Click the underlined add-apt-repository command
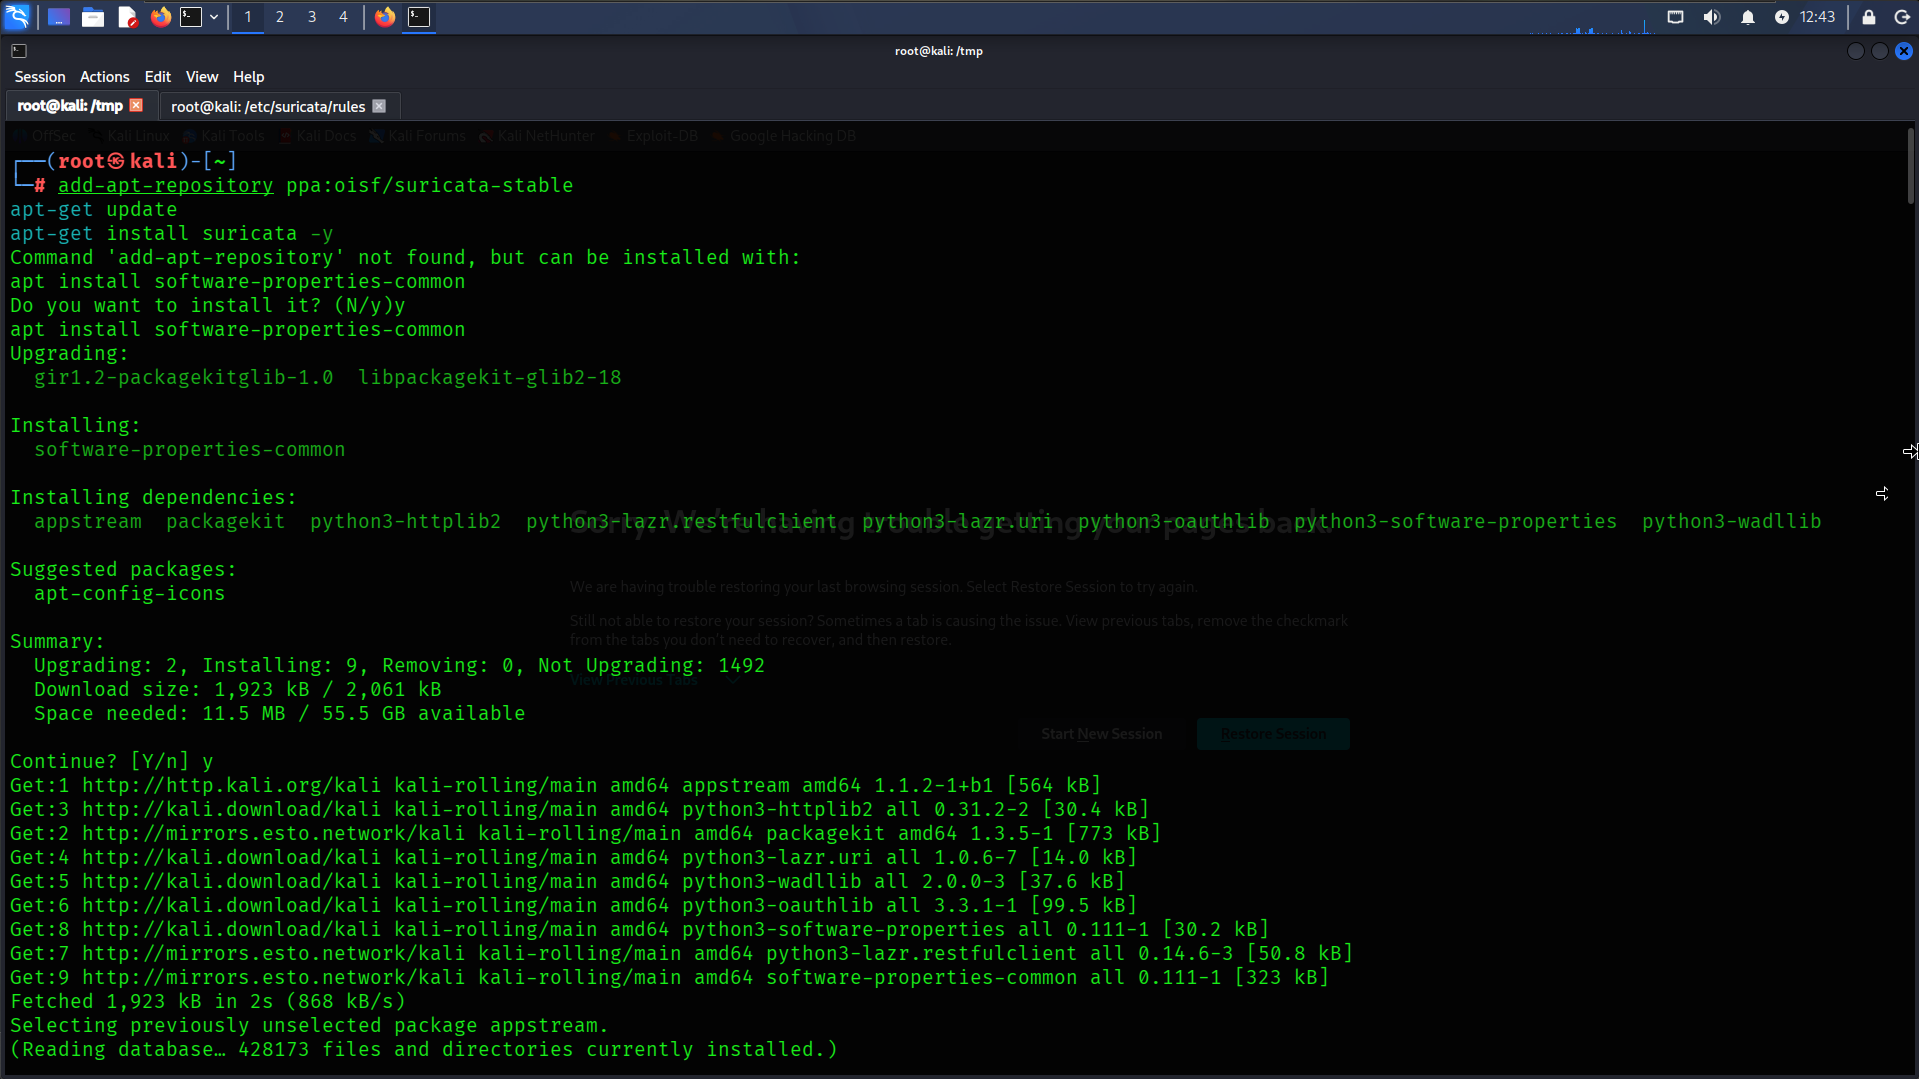The height and width of the screenshot is (1079, 1919). pyautogui.click(x=165, y=186)
